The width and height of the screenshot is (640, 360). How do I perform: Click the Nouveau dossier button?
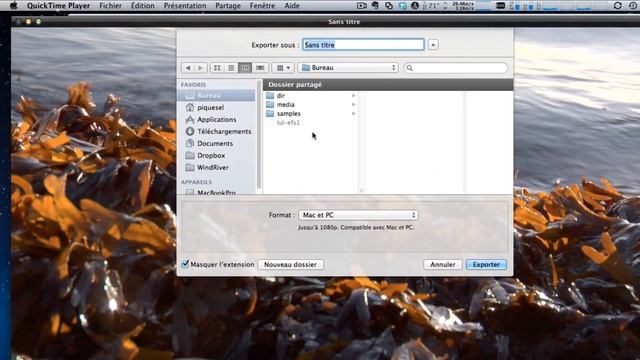tap(290, 264)
